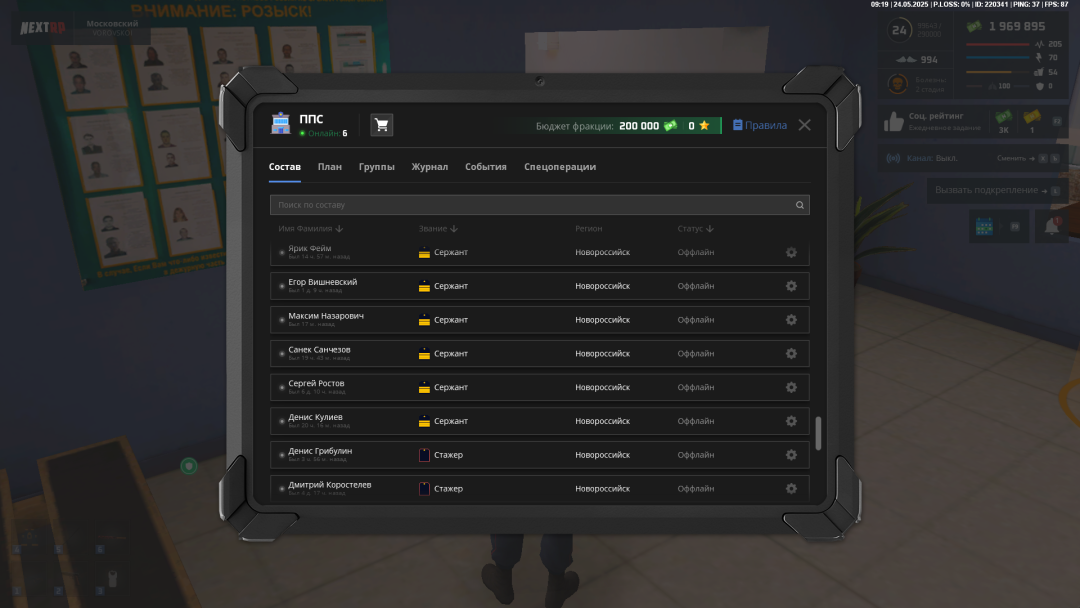Sort members by Имя Фамилия column
1080x608 pixels.
[x=310, y=229]
